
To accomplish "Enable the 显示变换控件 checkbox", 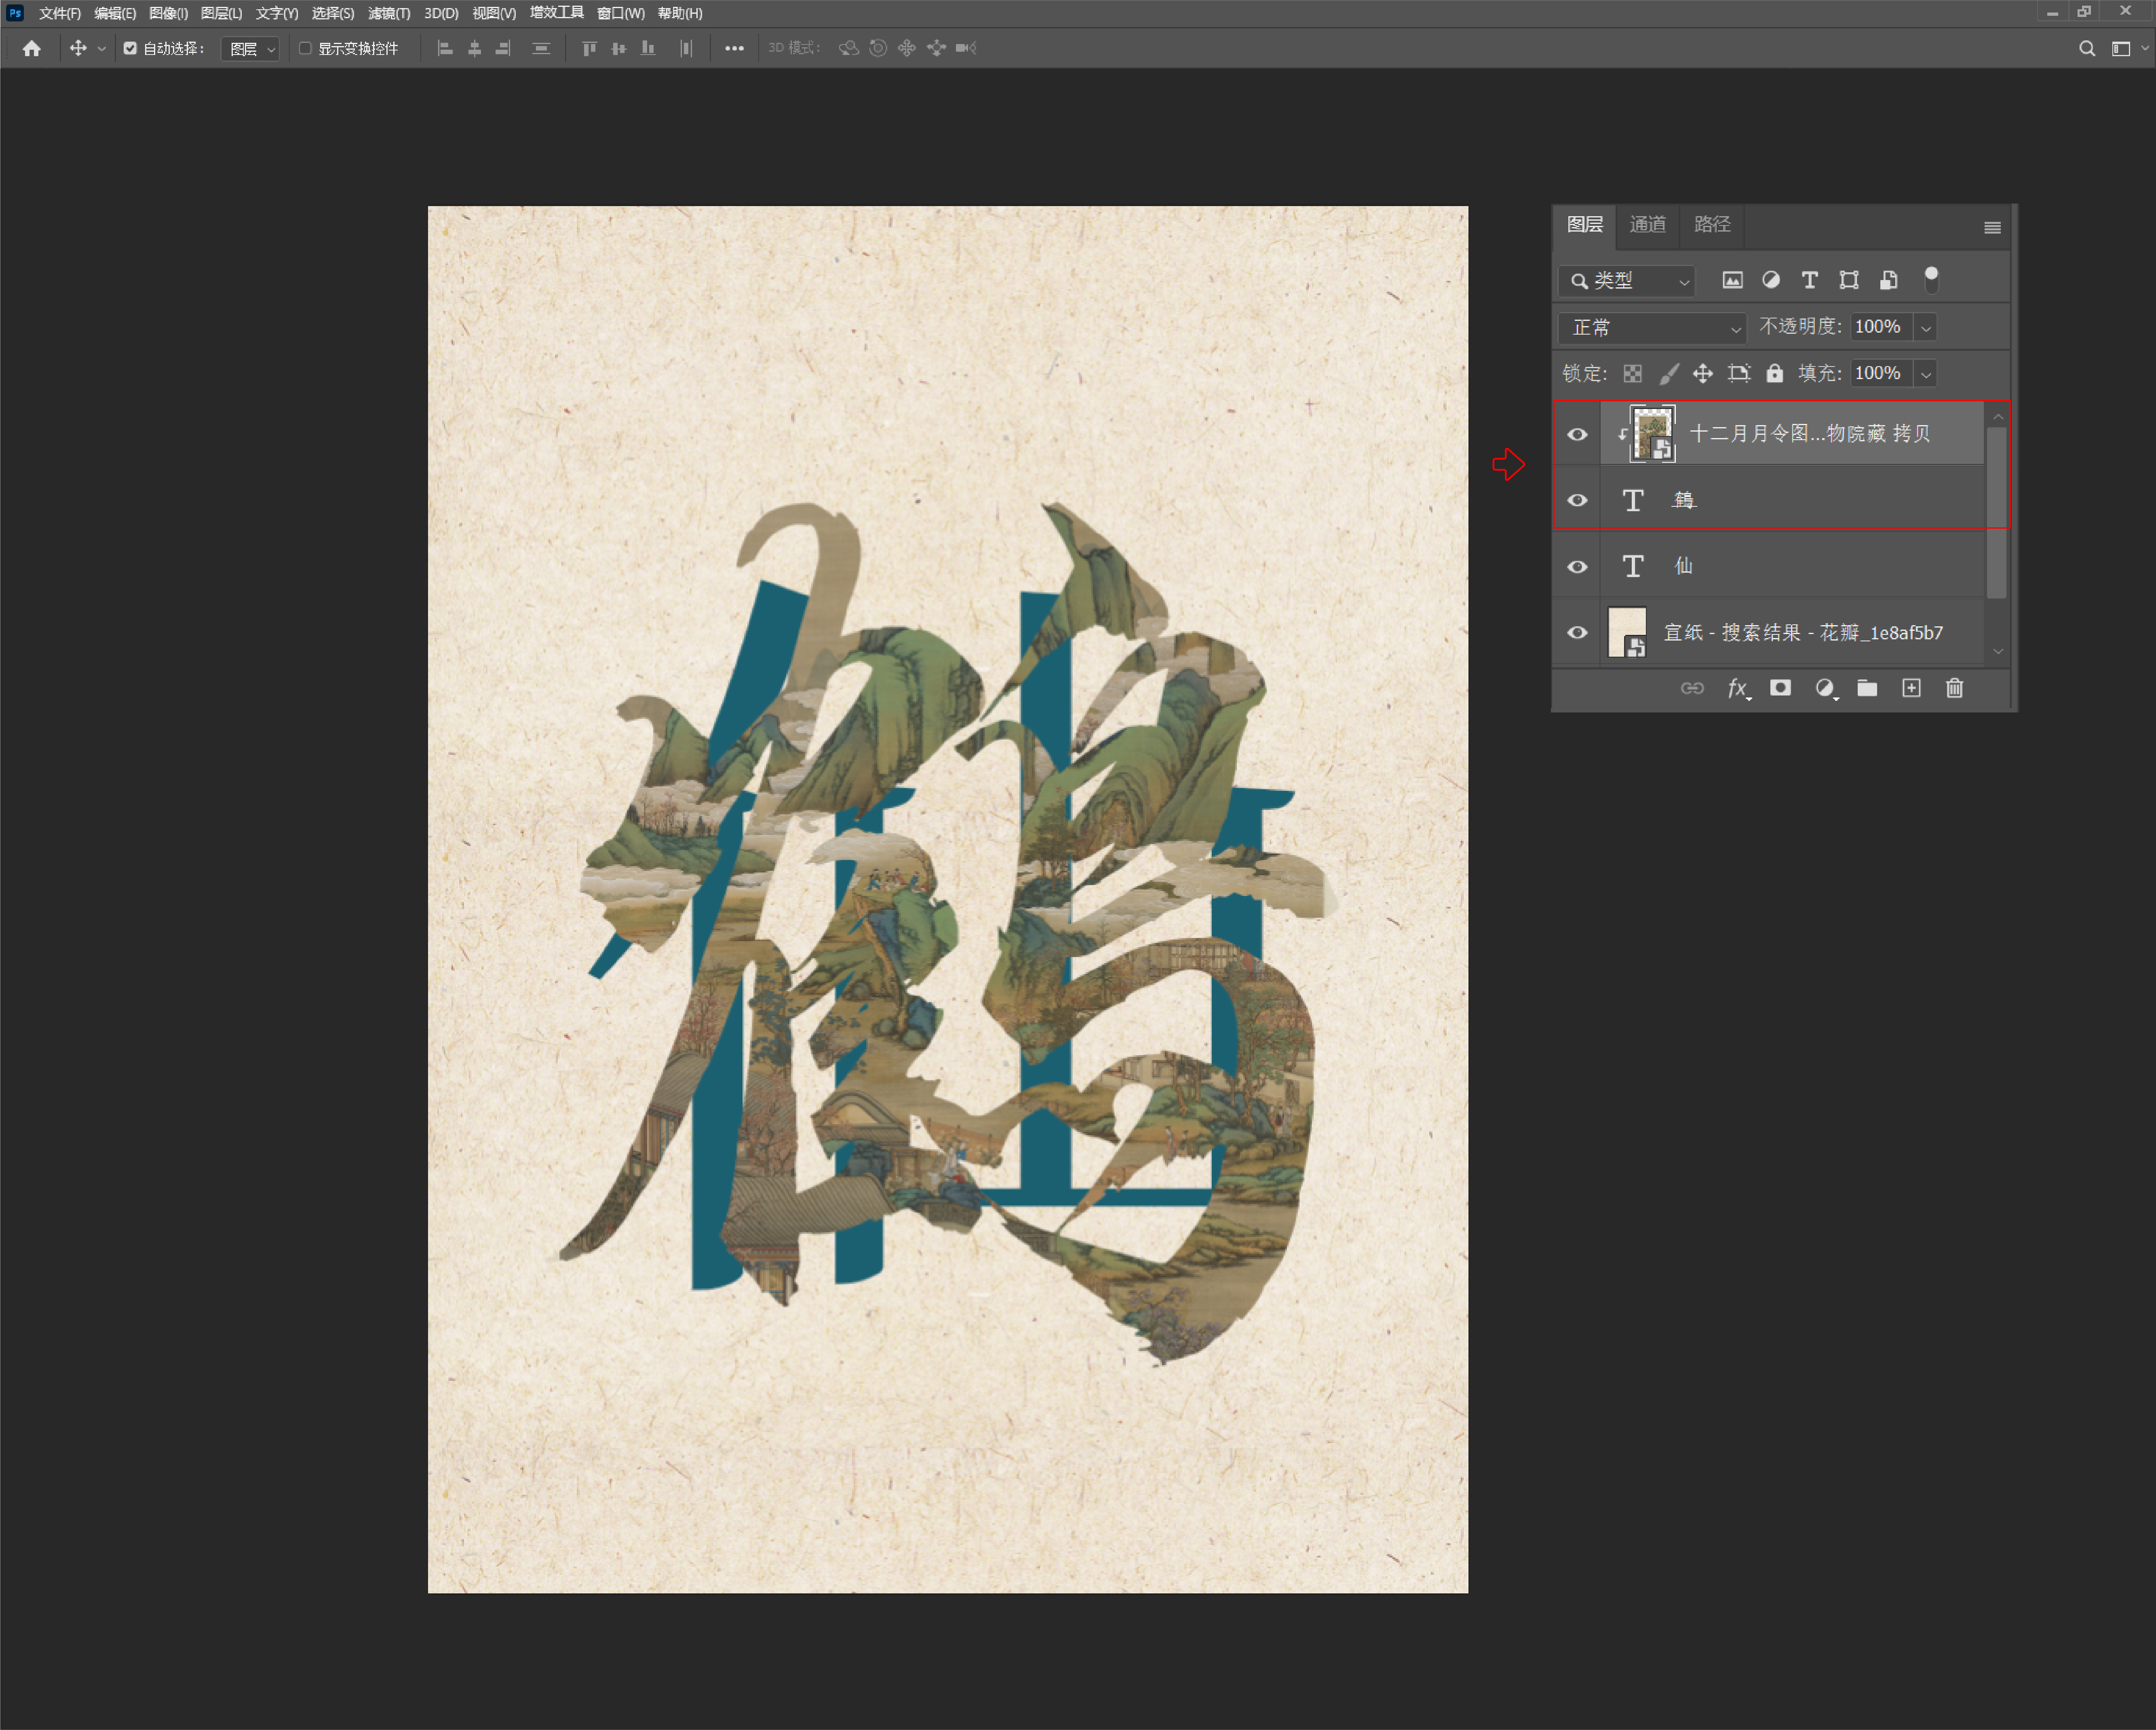I will (x=306, y=48).
